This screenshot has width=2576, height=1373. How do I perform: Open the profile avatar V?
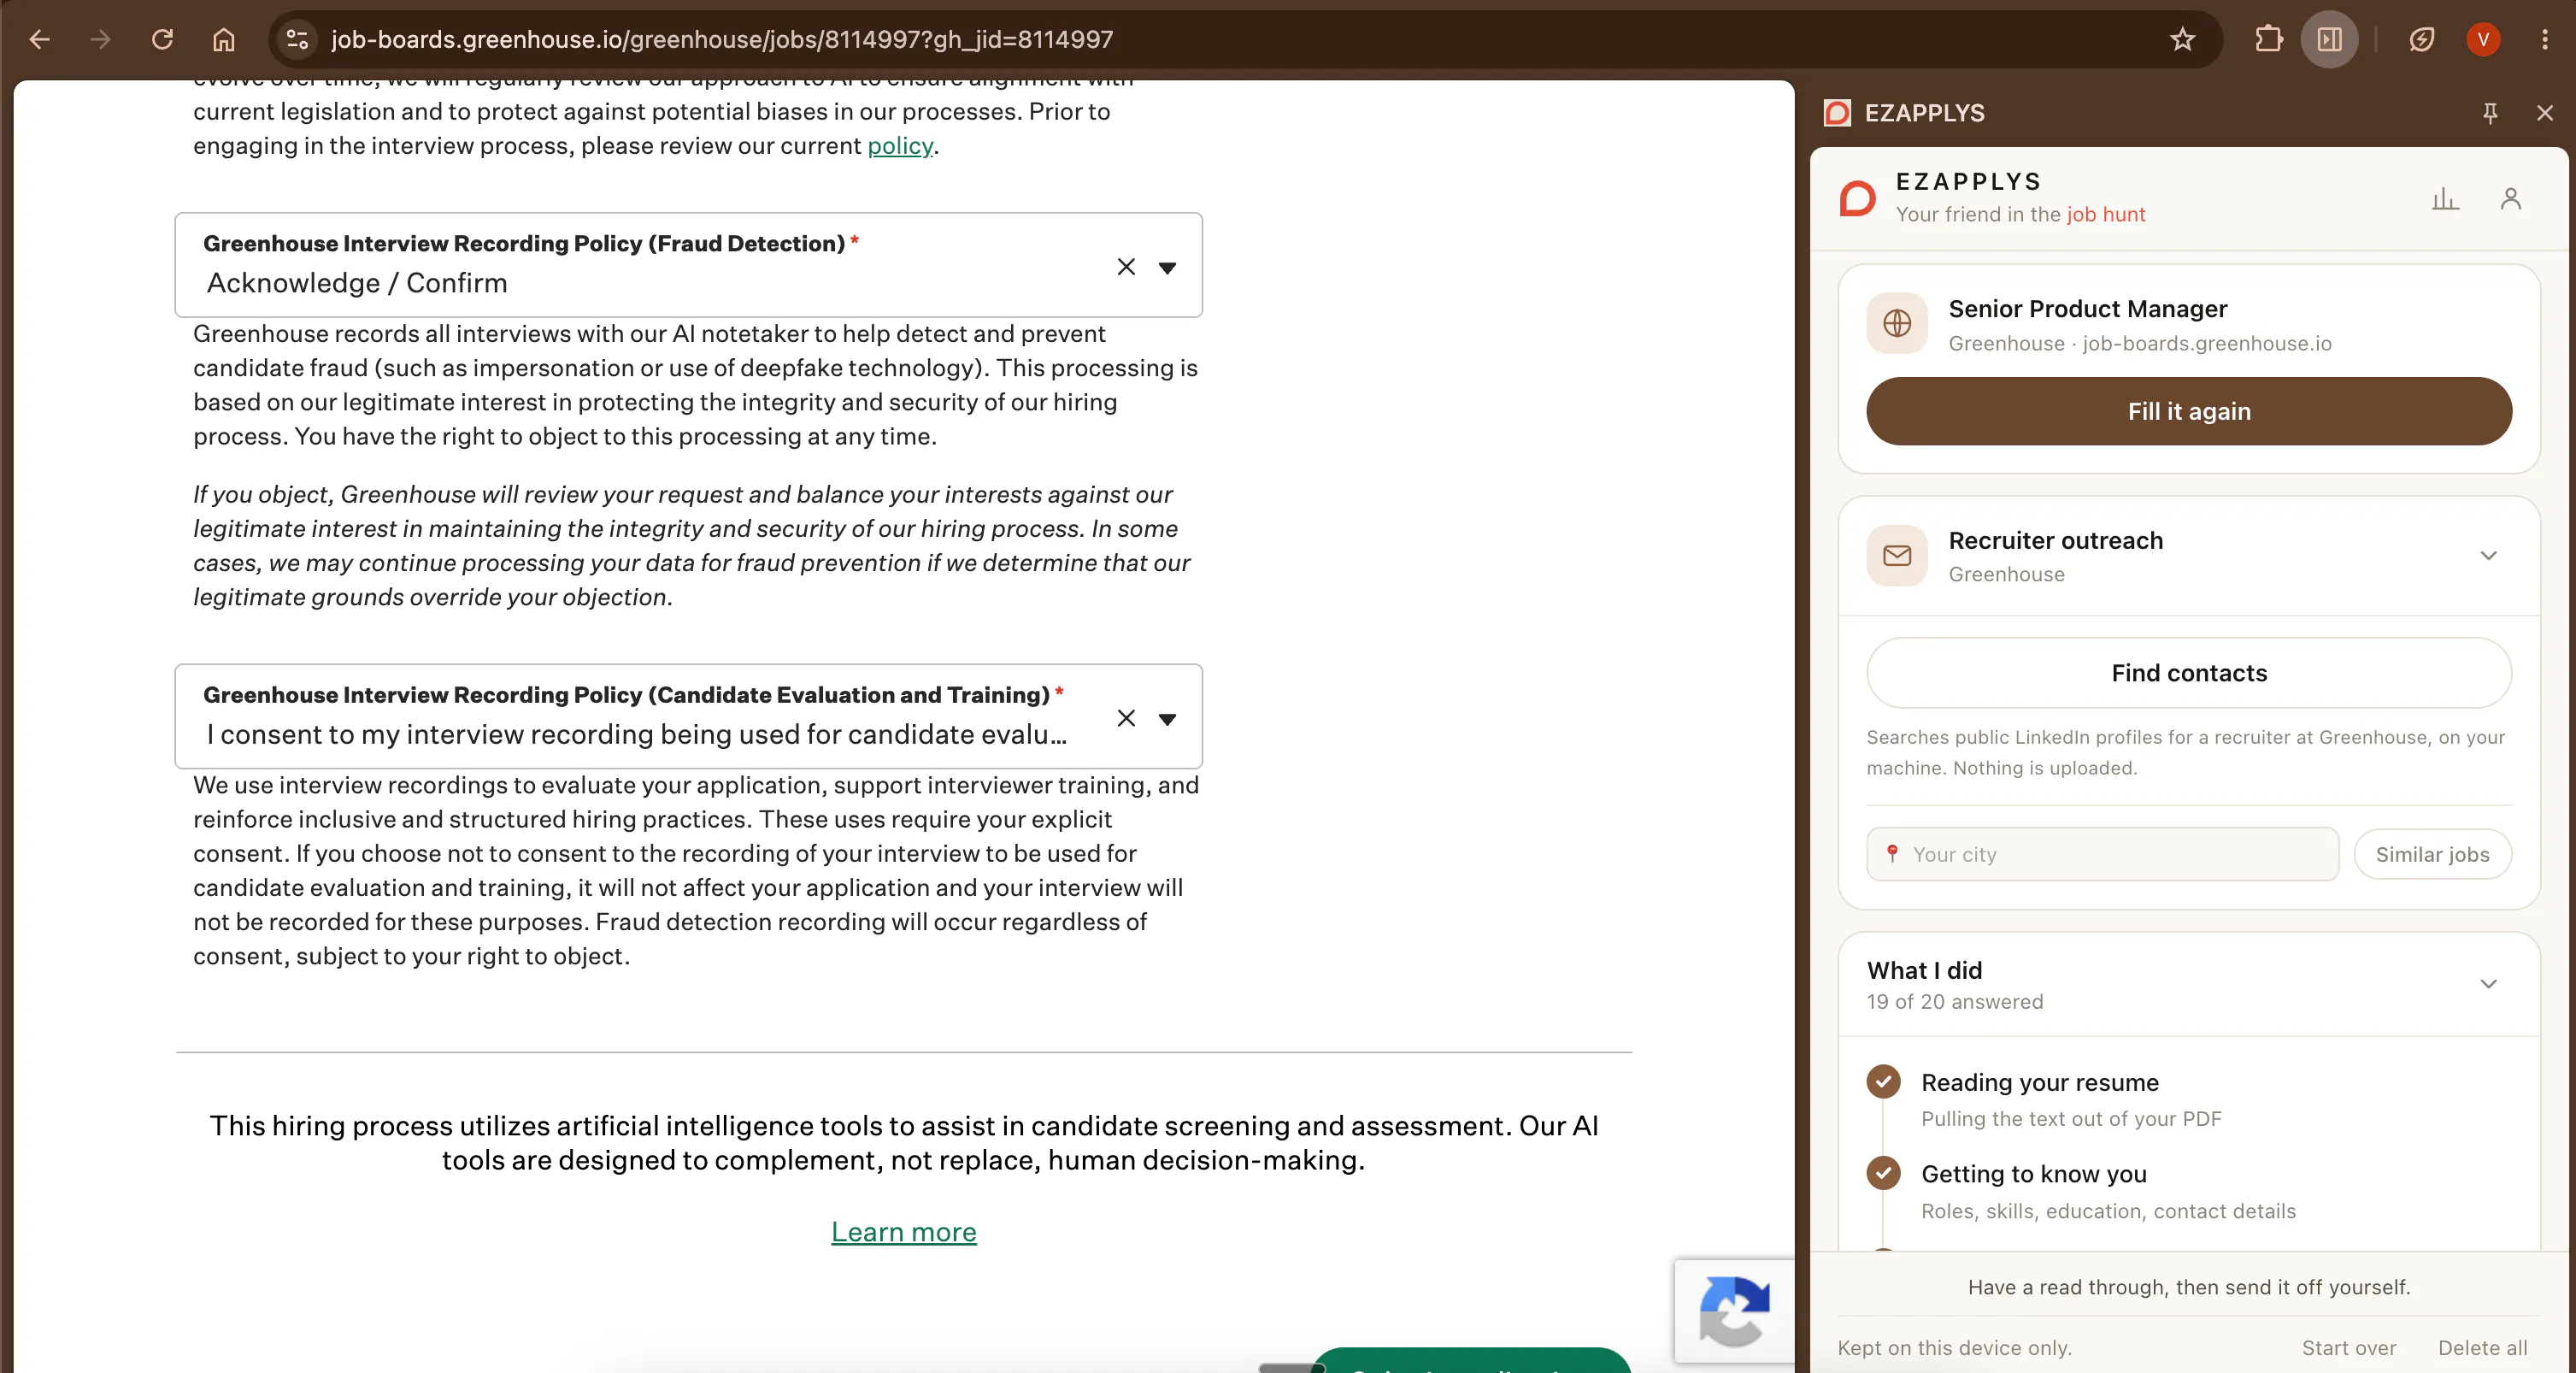tap(2483, 39)
